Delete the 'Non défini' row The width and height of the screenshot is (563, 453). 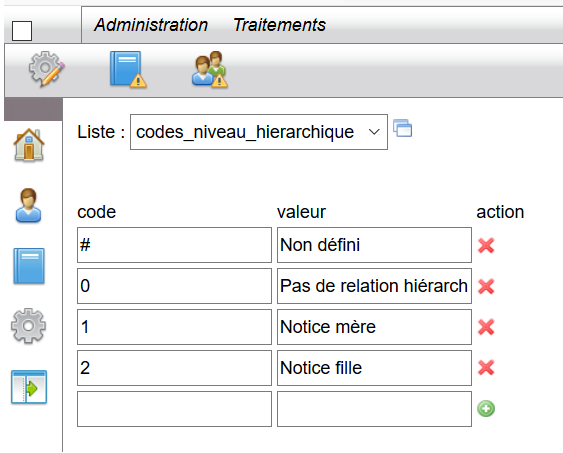coord(486,246)
